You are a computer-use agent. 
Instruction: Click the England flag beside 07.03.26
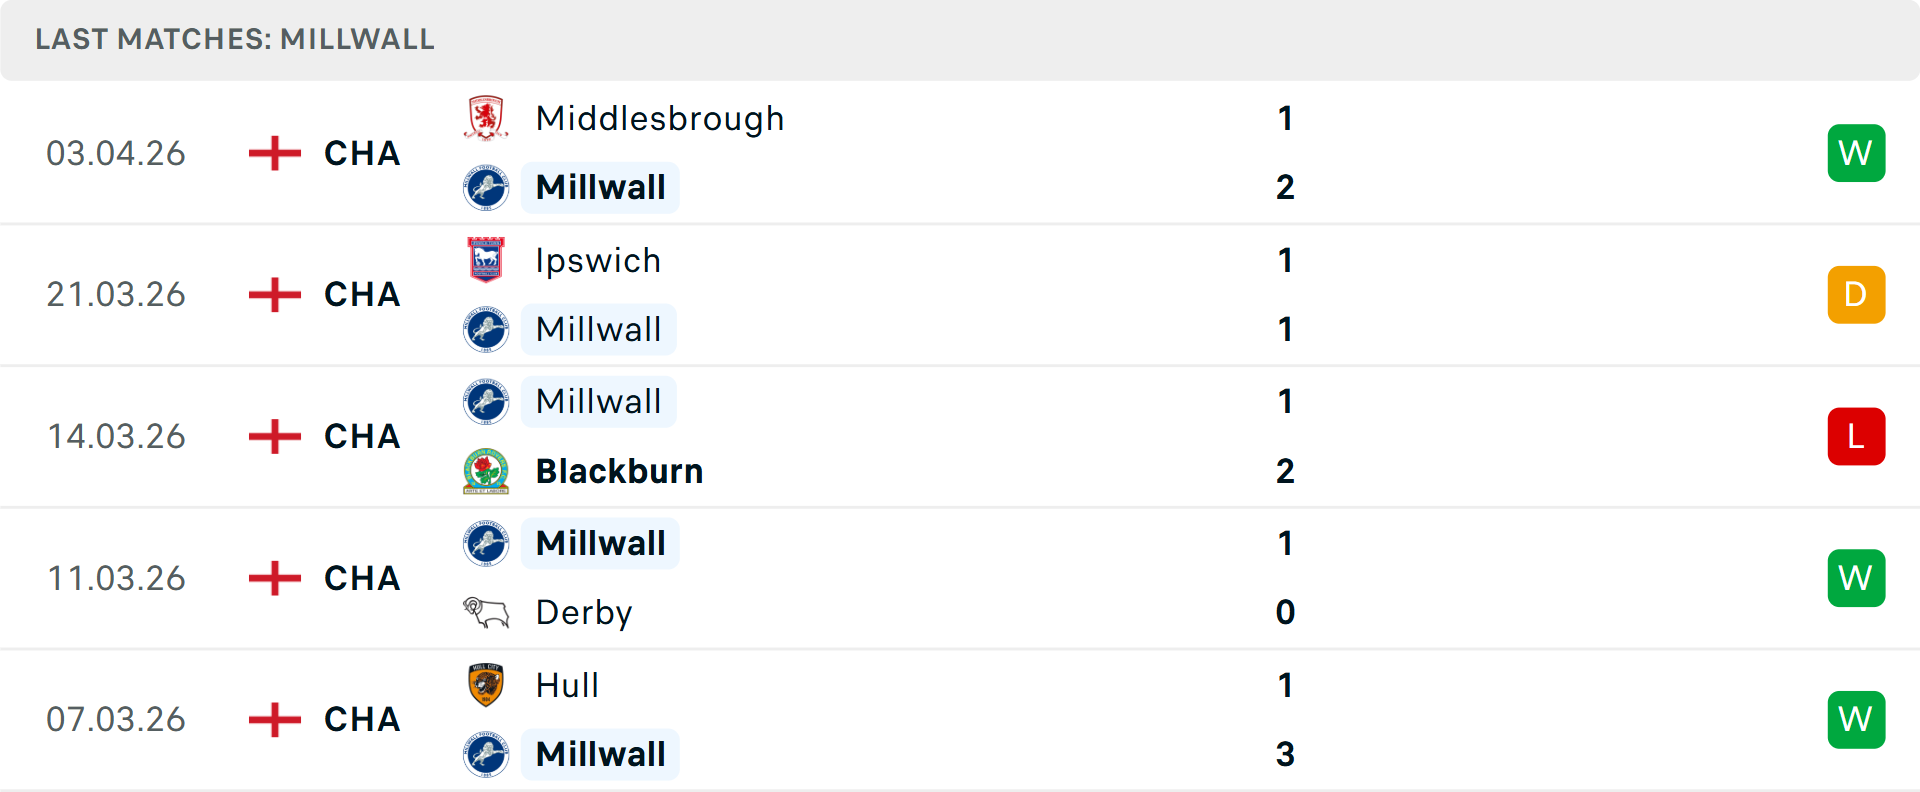point(273,718)
